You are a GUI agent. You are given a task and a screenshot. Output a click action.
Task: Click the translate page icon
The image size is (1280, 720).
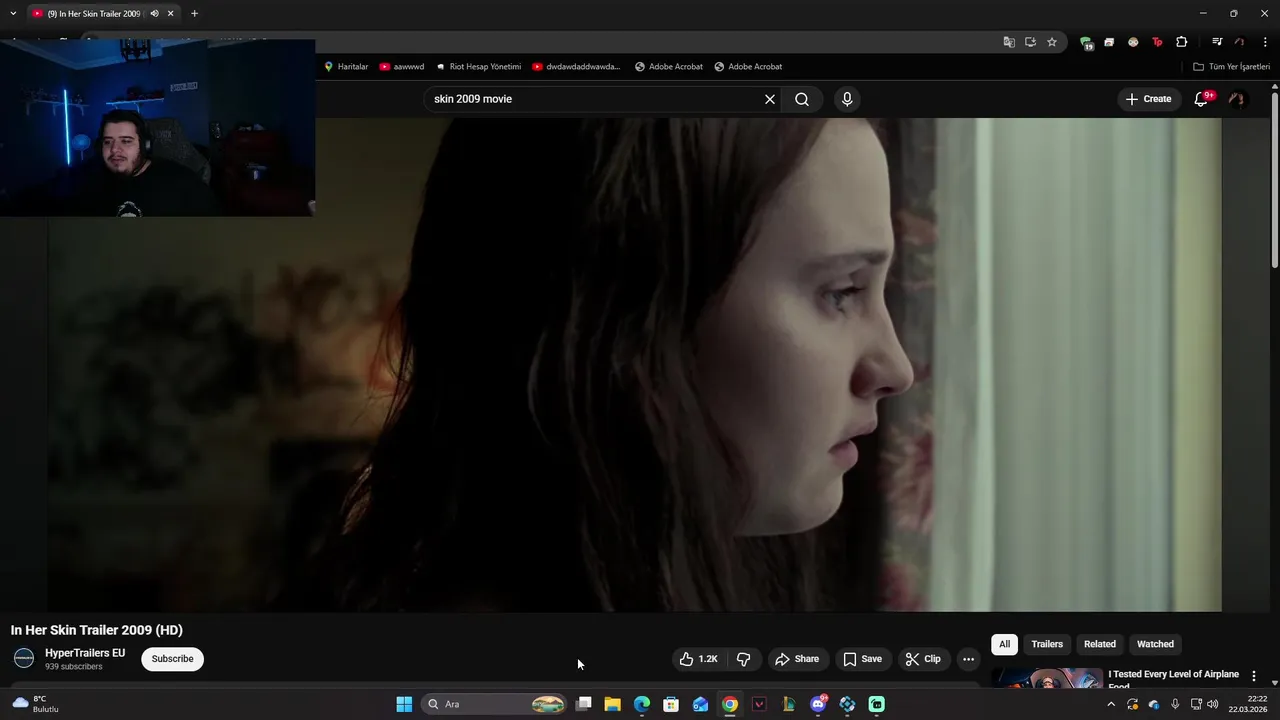(x=1009, y=42)
